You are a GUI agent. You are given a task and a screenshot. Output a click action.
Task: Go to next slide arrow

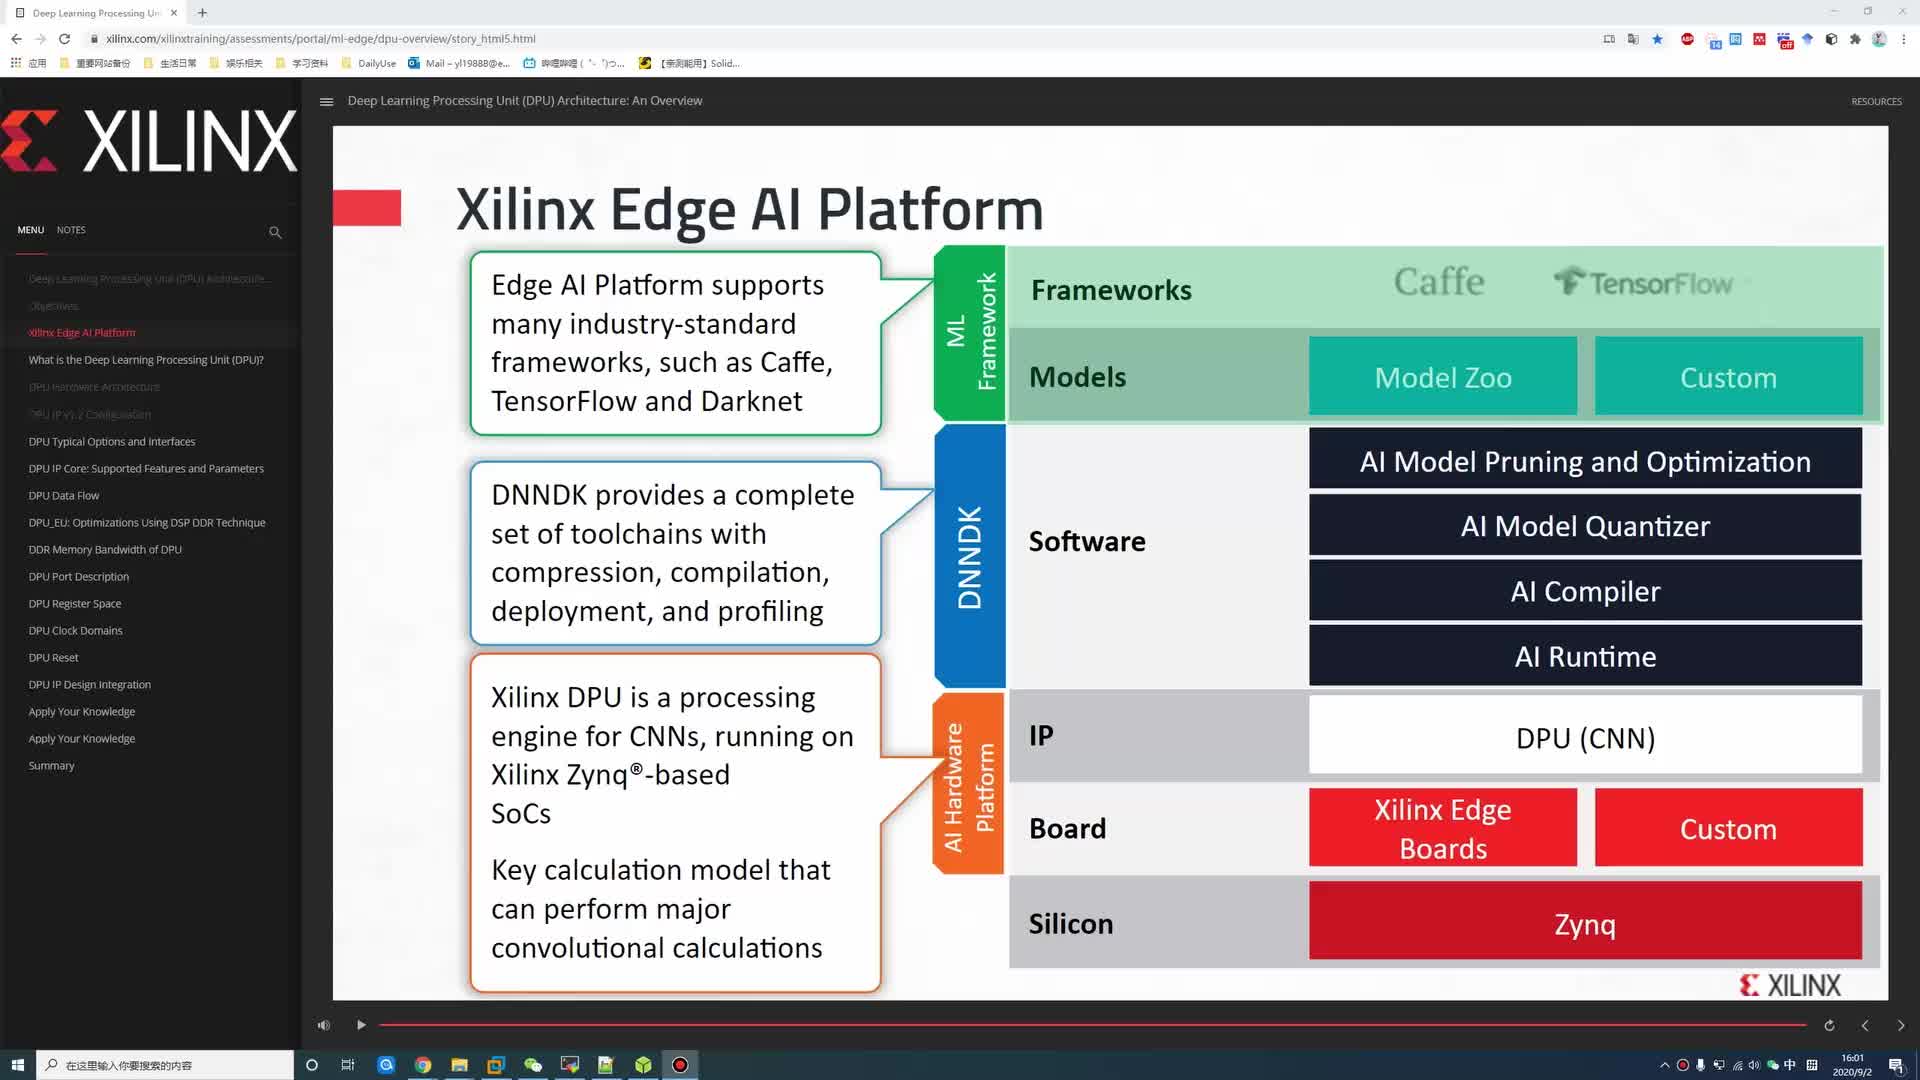click(x=1901, y=1025)
